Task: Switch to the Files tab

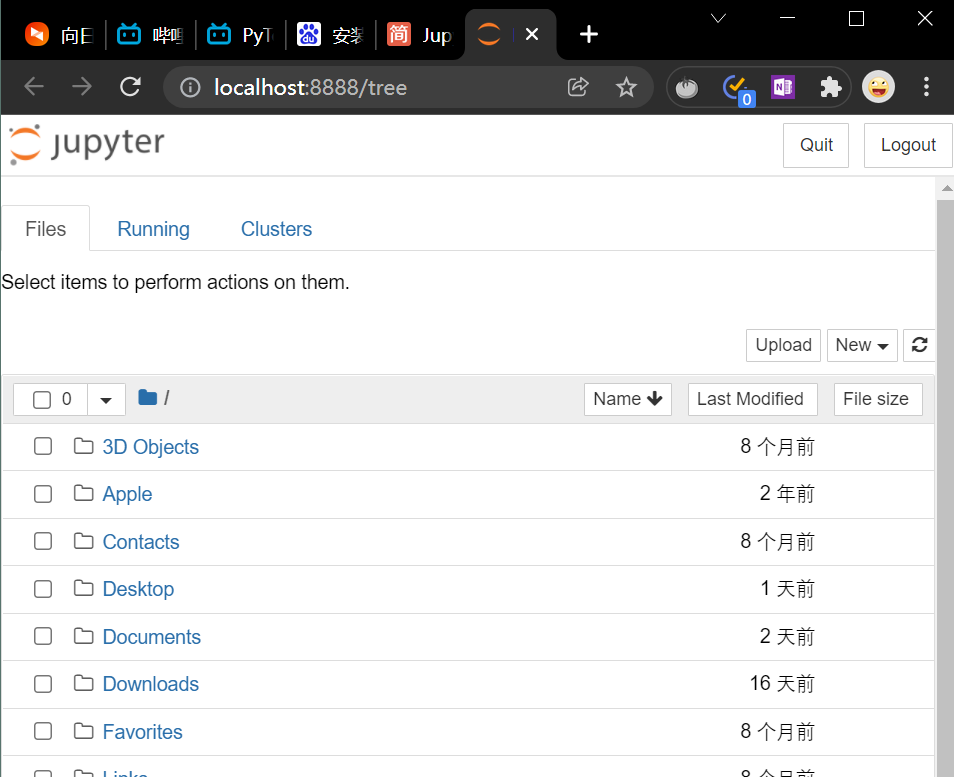Action: pos(46,229)
